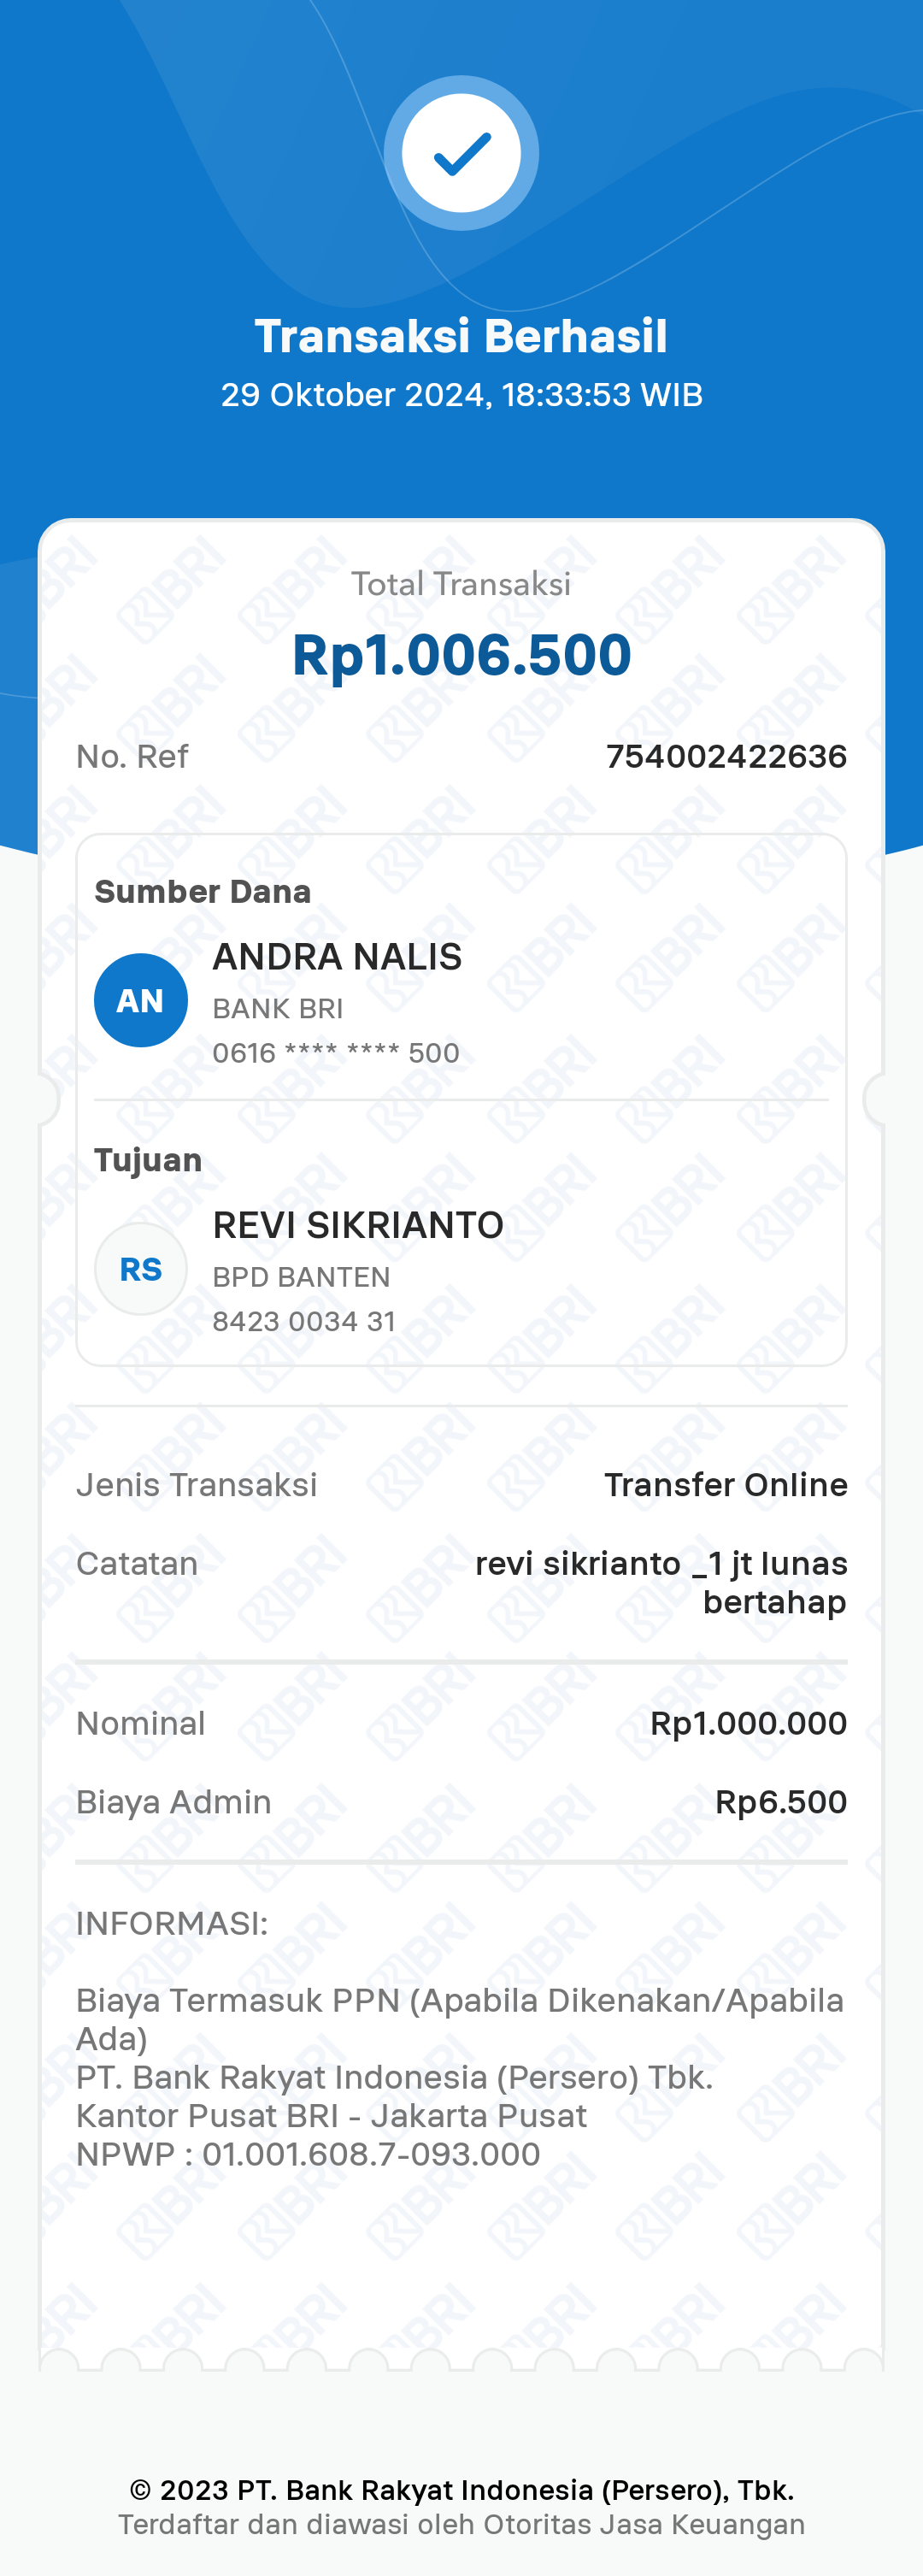Click the copyright PT. Bank Rakyat Indonesia footer
The image size is (923, 2576).
pyautogui.click(x=461, y=2490)
